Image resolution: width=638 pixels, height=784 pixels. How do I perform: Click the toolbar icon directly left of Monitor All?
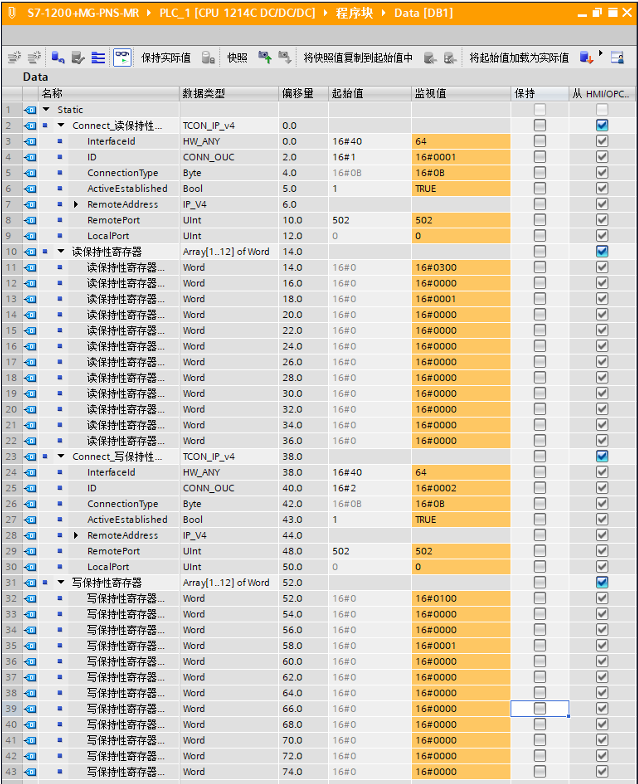[x=98, y=58]
